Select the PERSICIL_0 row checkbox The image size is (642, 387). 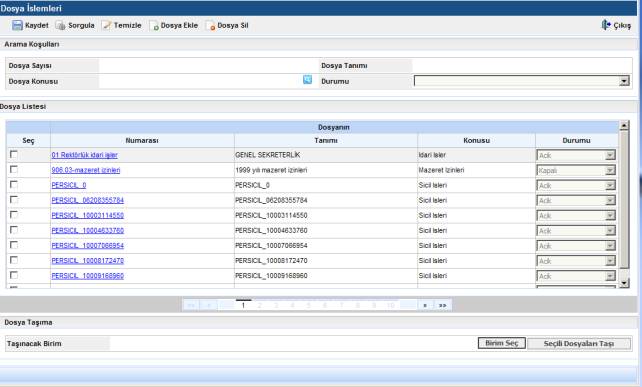click(x=14, y=185)
